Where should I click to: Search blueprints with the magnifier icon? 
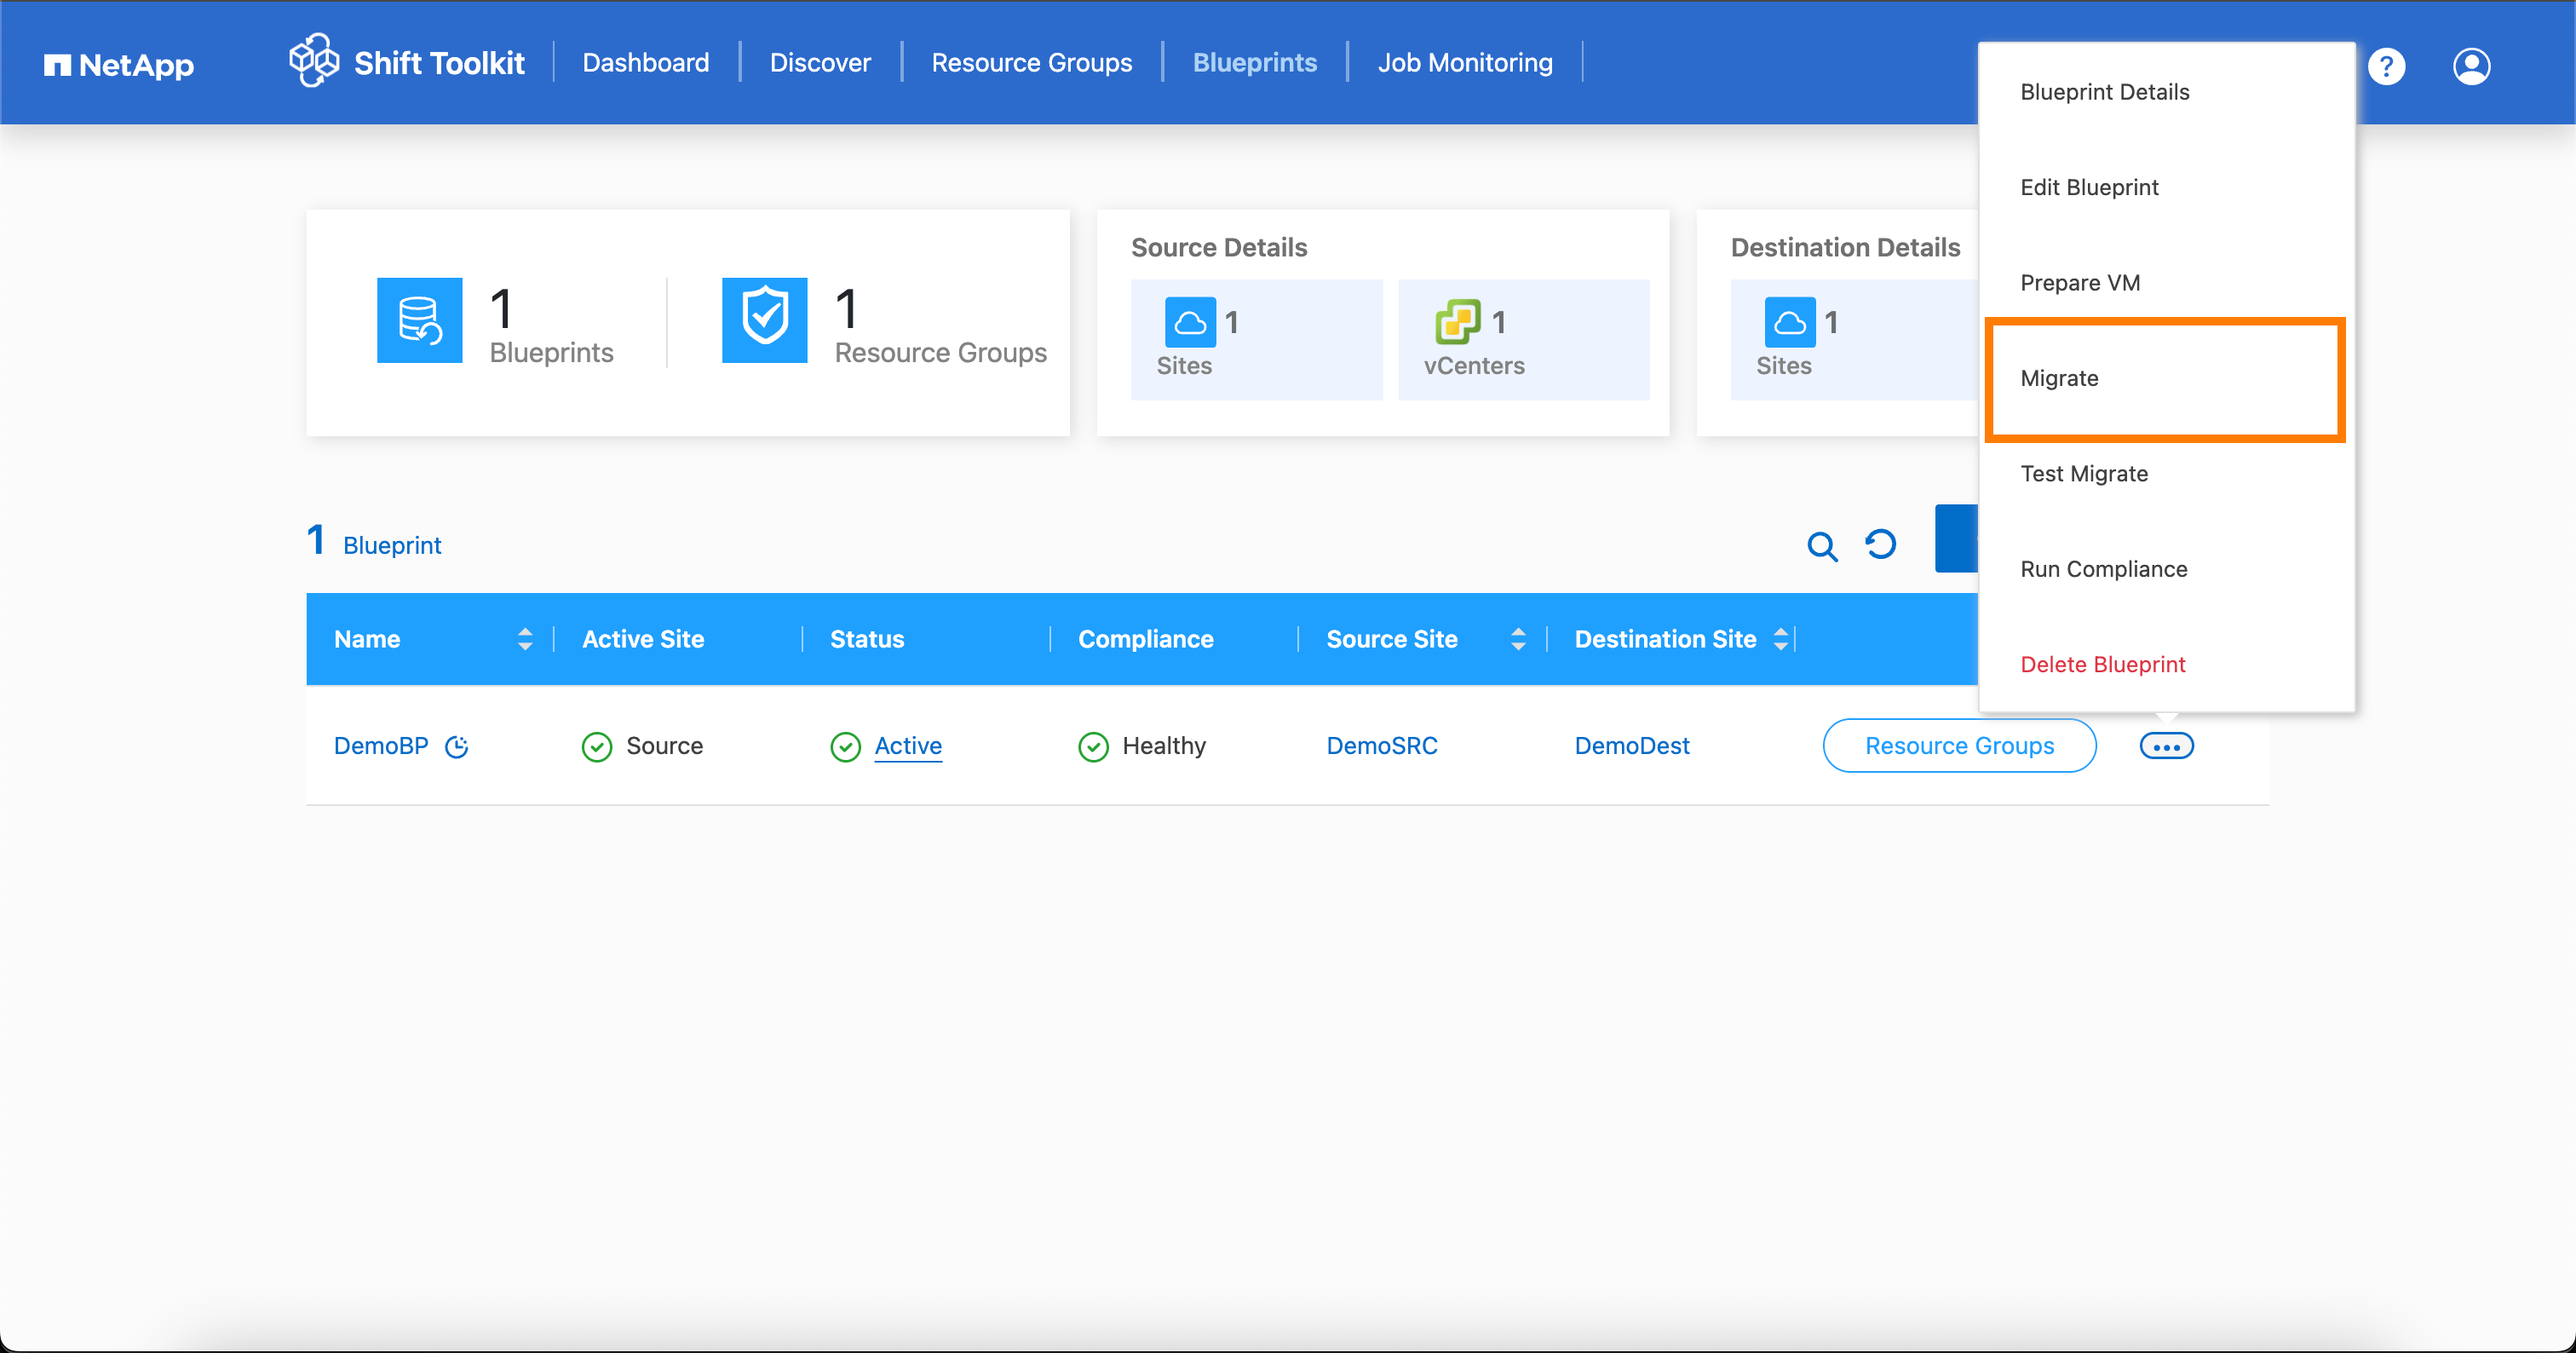click(x=1822, y=546)
